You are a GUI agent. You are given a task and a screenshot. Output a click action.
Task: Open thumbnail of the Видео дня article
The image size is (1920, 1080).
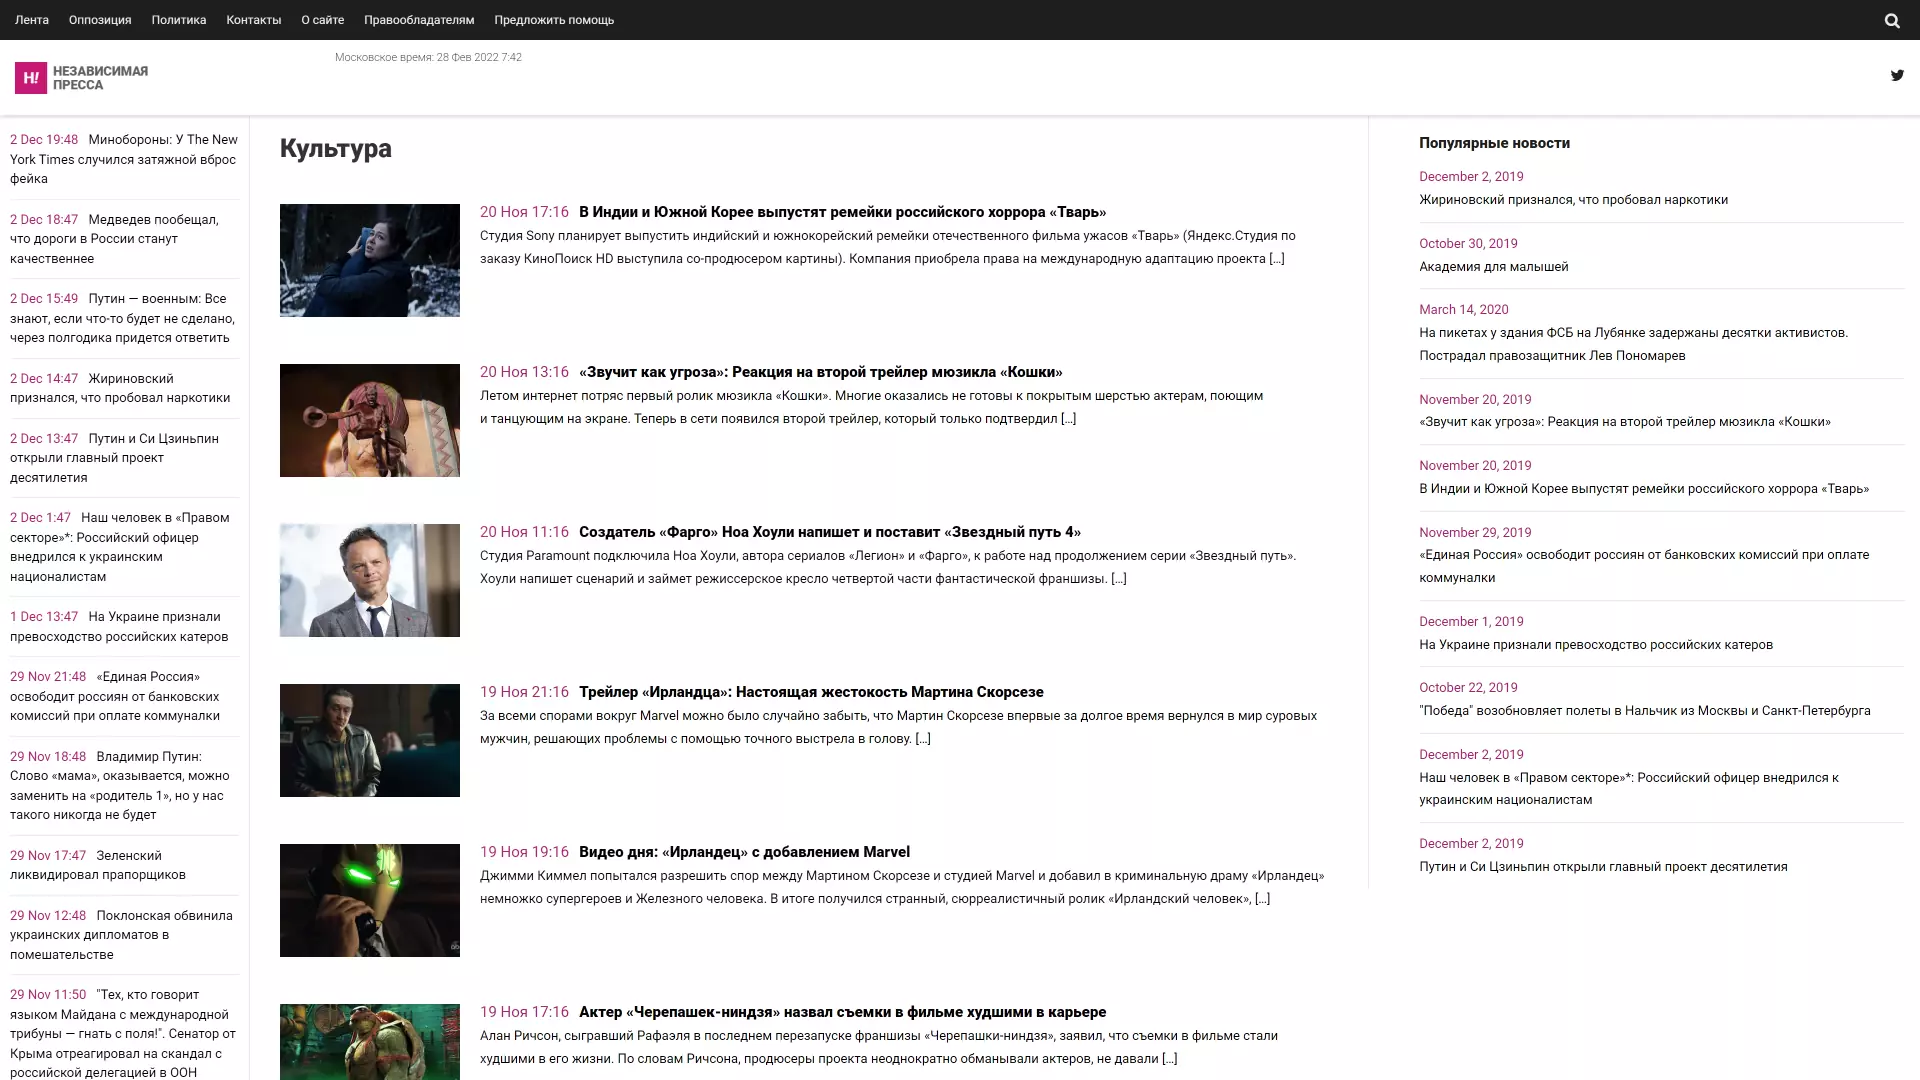coord(370,900)
